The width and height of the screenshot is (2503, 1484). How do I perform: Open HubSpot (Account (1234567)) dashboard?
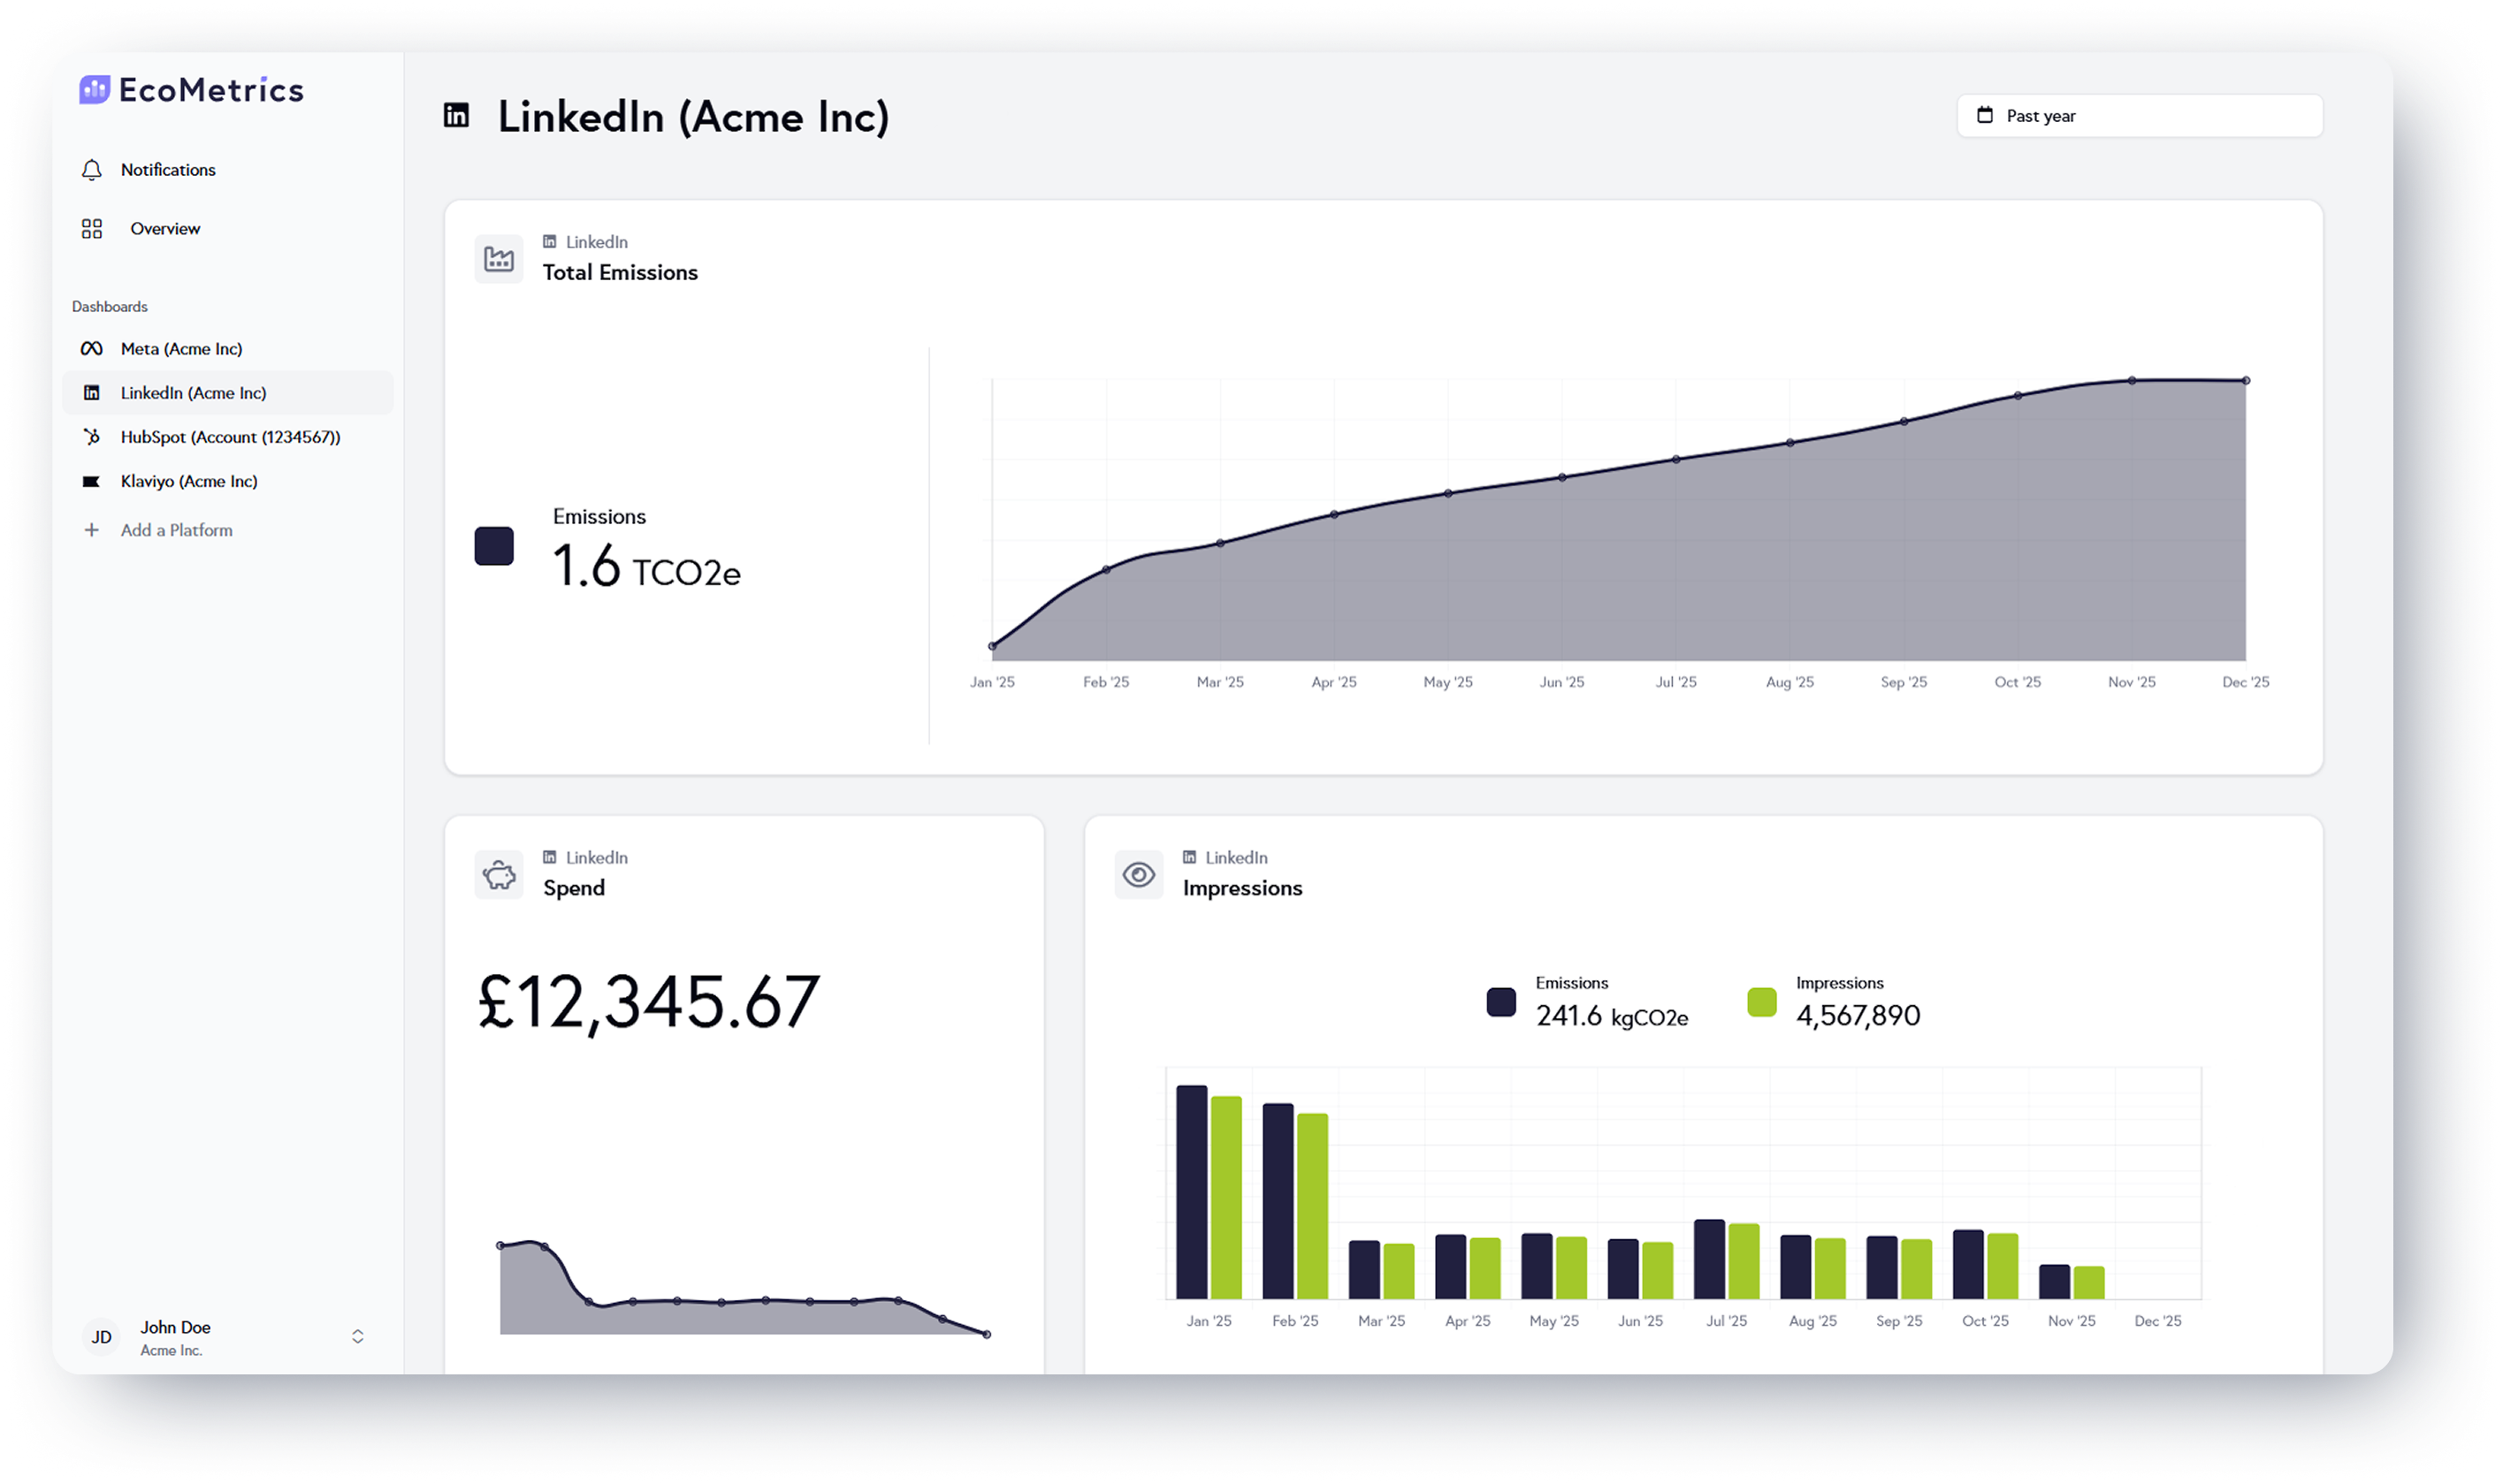click(x=230, y=437)
